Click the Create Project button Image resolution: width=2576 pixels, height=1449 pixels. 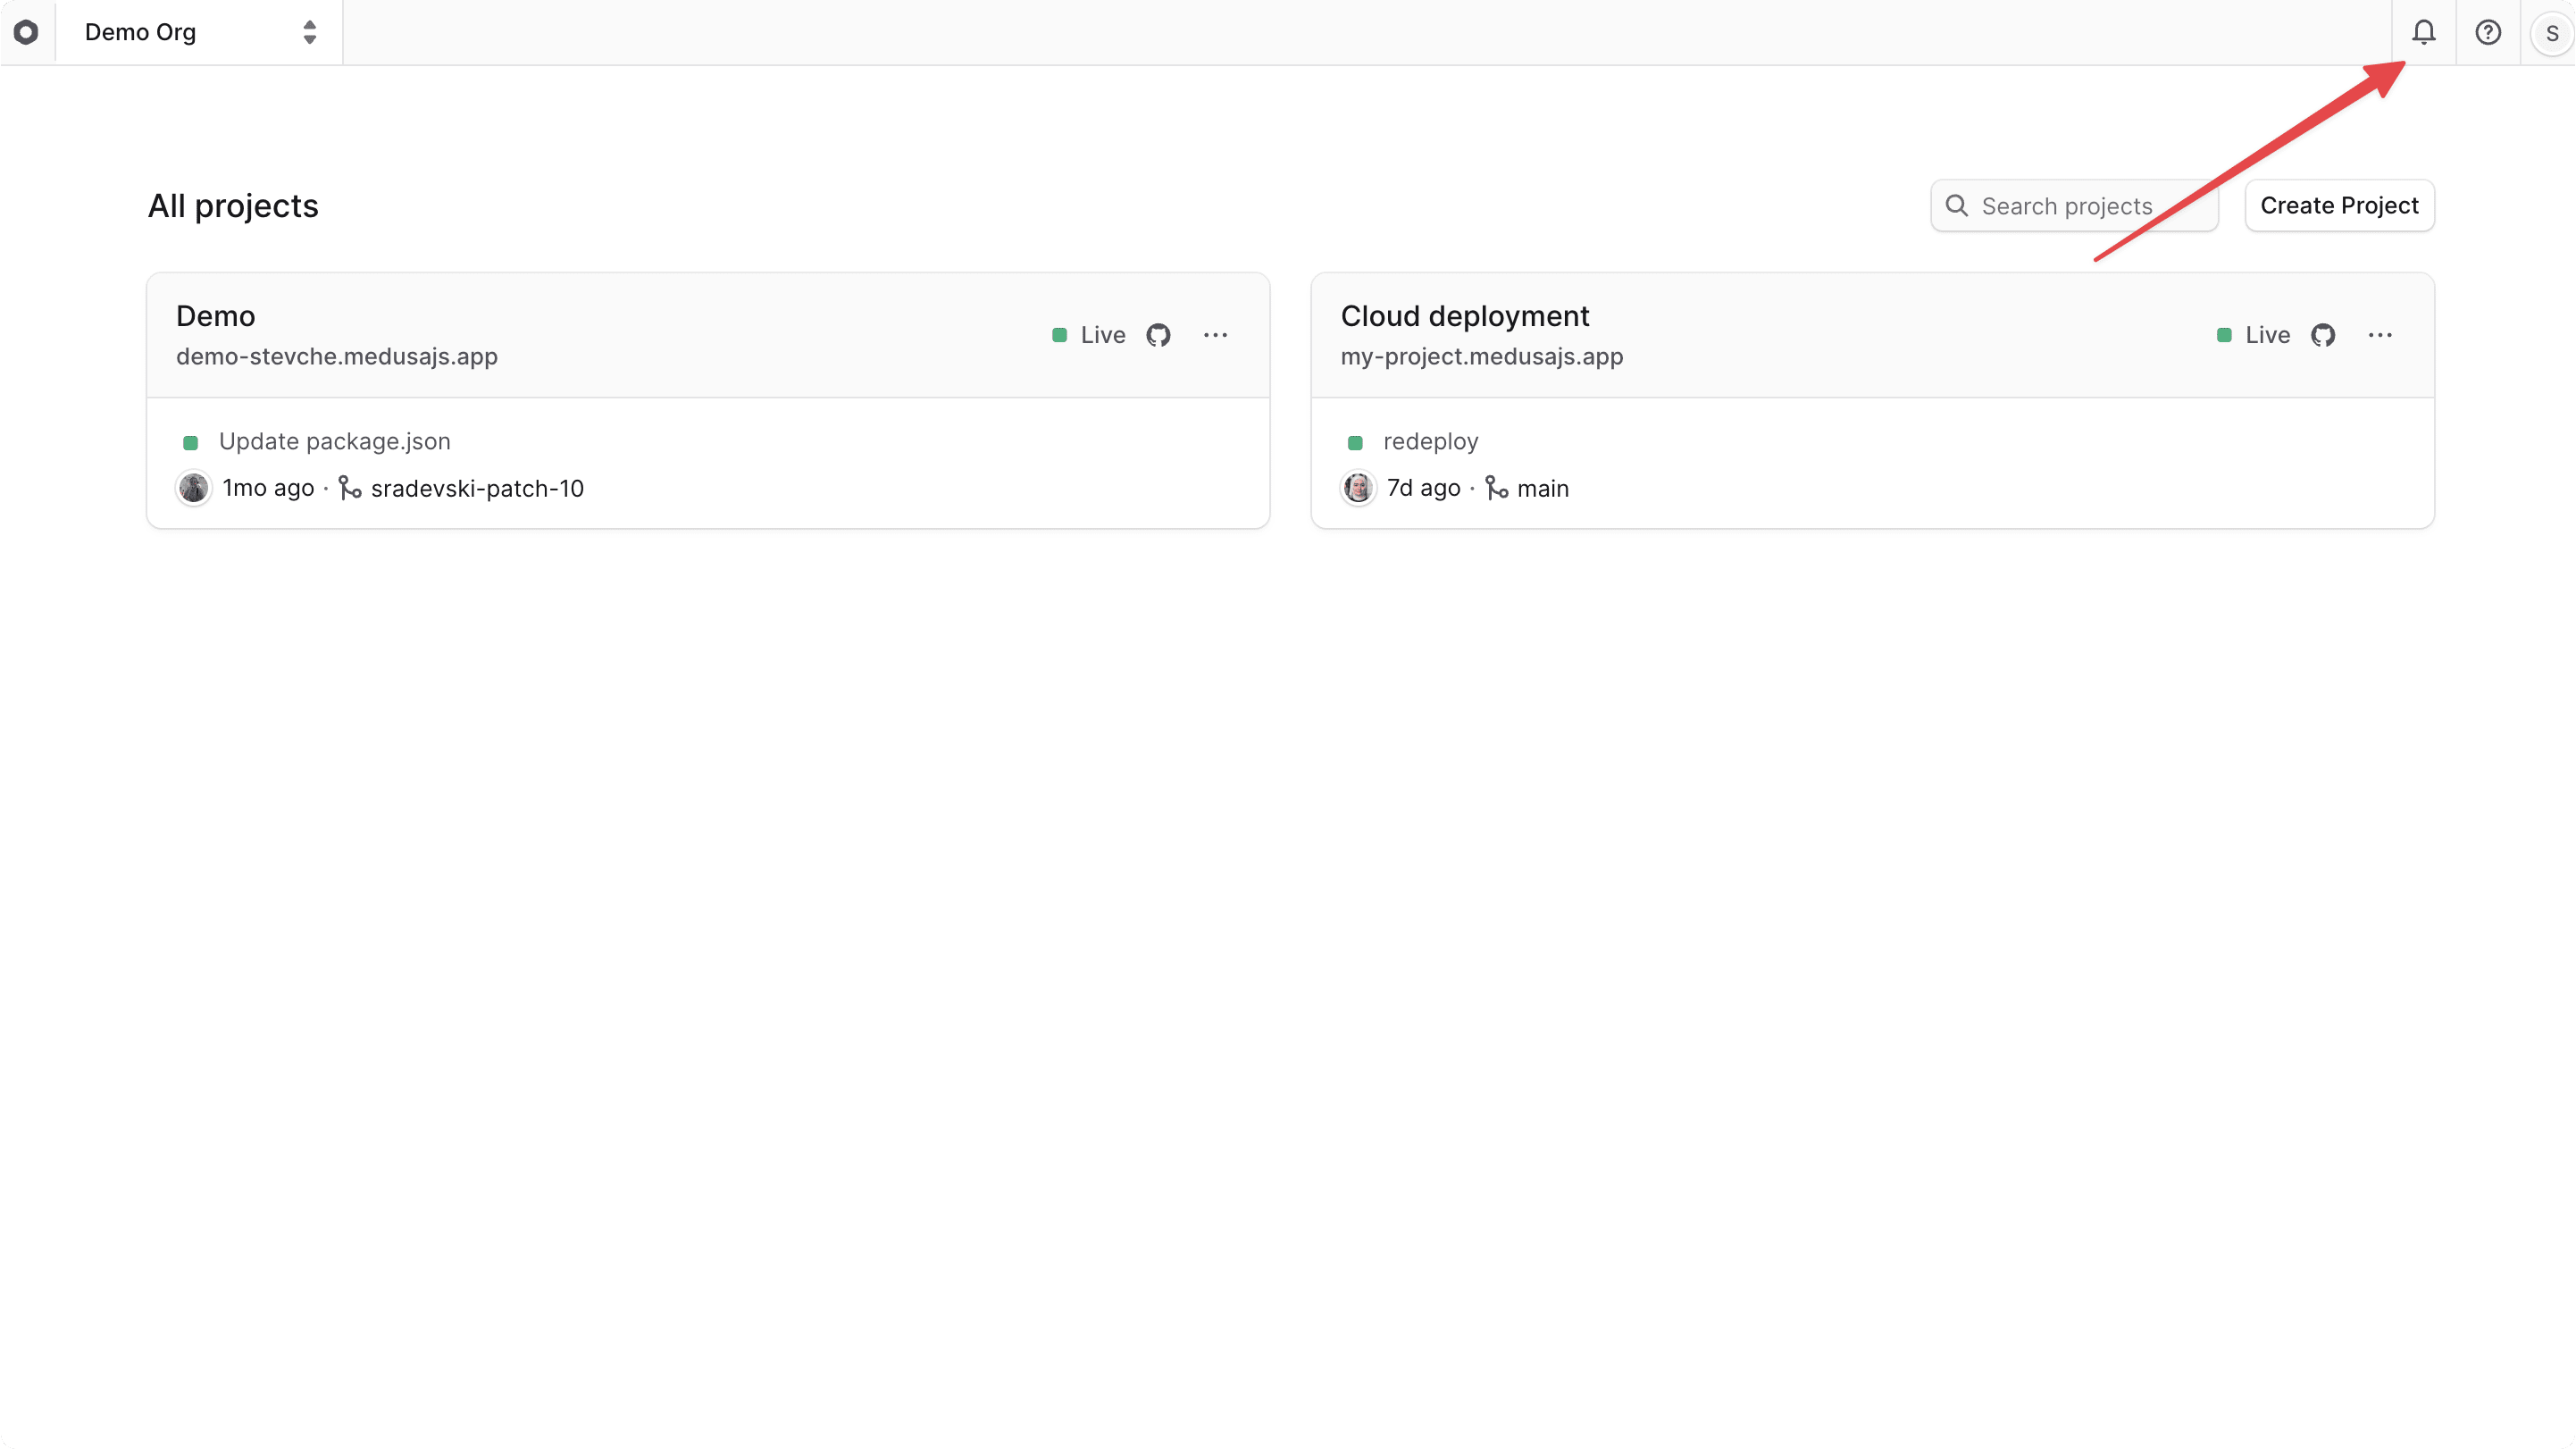[2339, 205]
